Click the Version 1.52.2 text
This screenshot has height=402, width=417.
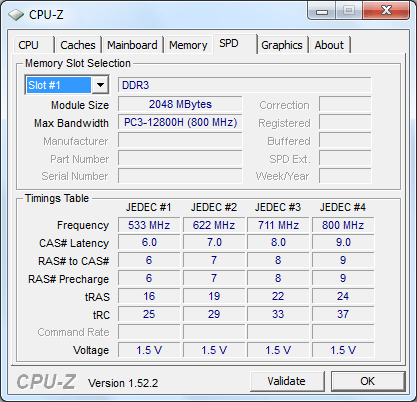pyautogui.click(x=123, y=383)
